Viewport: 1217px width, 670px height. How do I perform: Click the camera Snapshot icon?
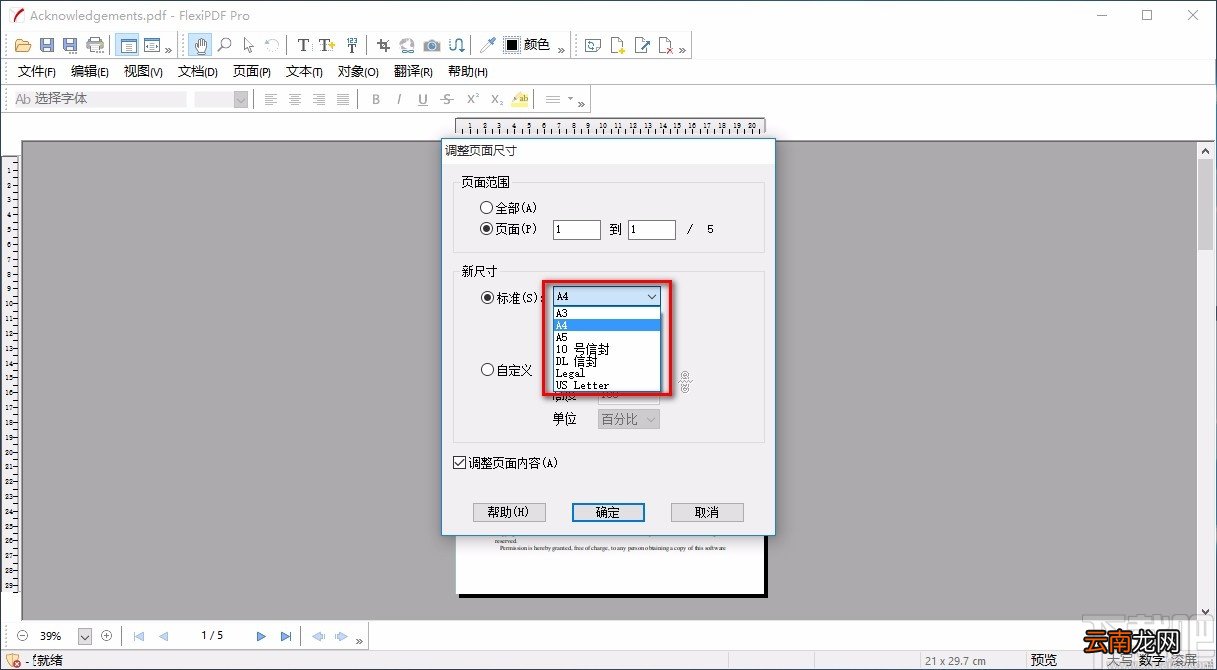tap(432, 45)
